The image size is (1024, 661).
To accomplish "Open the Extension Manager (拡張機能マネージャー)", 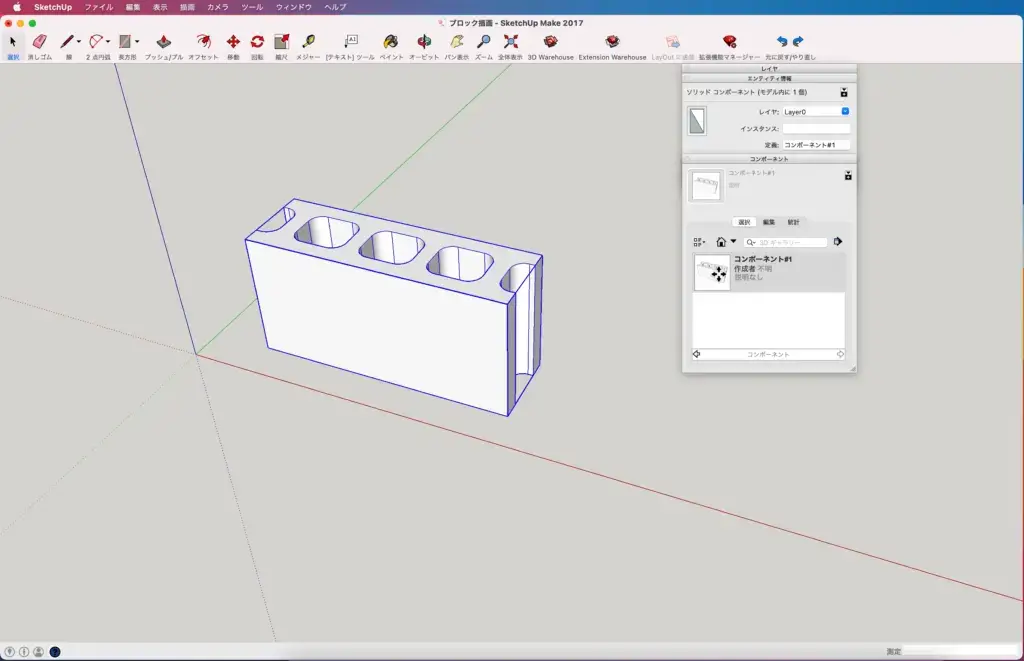I will [729, 42].
